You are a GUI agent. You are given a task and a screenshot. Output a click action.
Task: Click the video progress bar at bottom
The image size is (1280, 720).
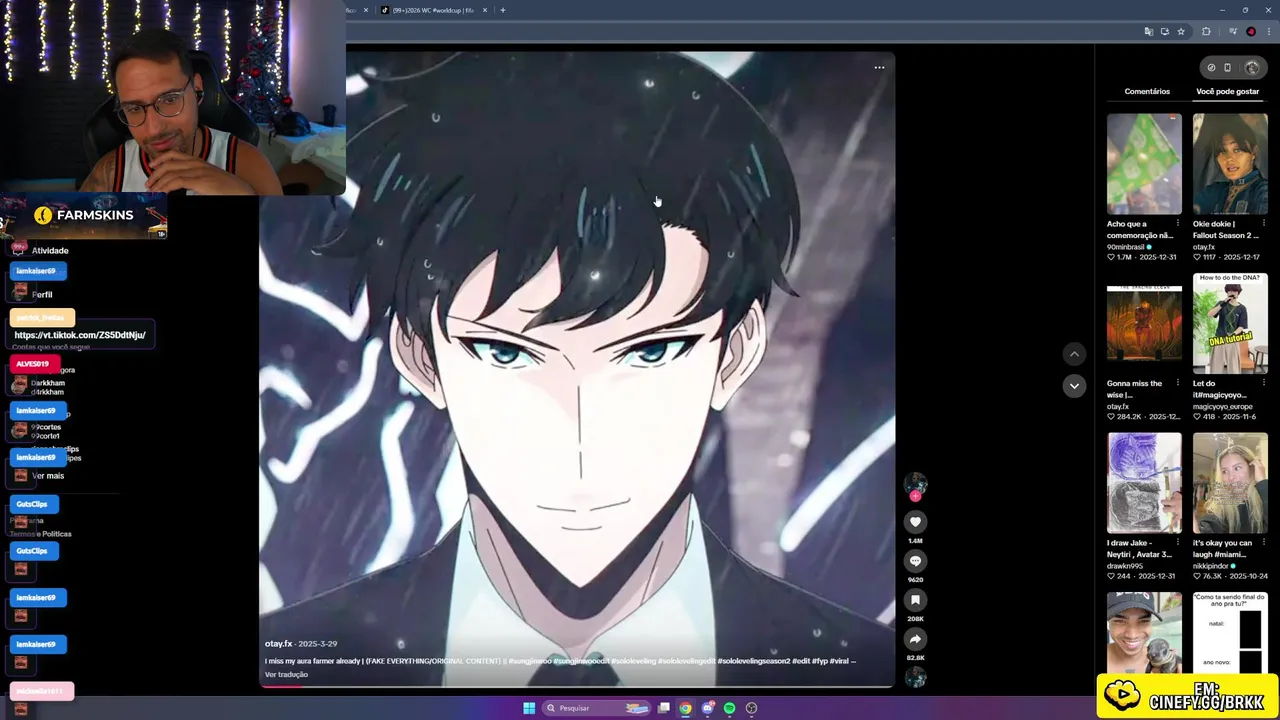coord(577,686)
